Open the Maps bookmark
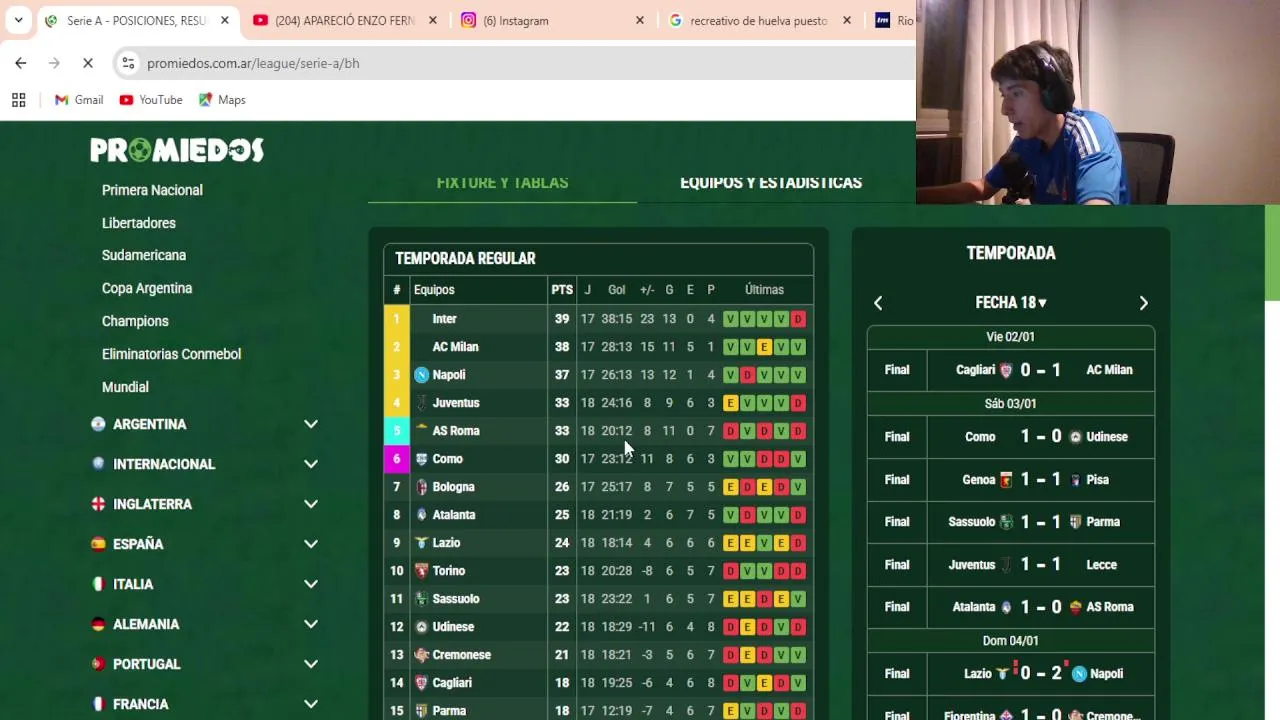The width and height of the screenshot is (1280, 720). pos(222,100)
